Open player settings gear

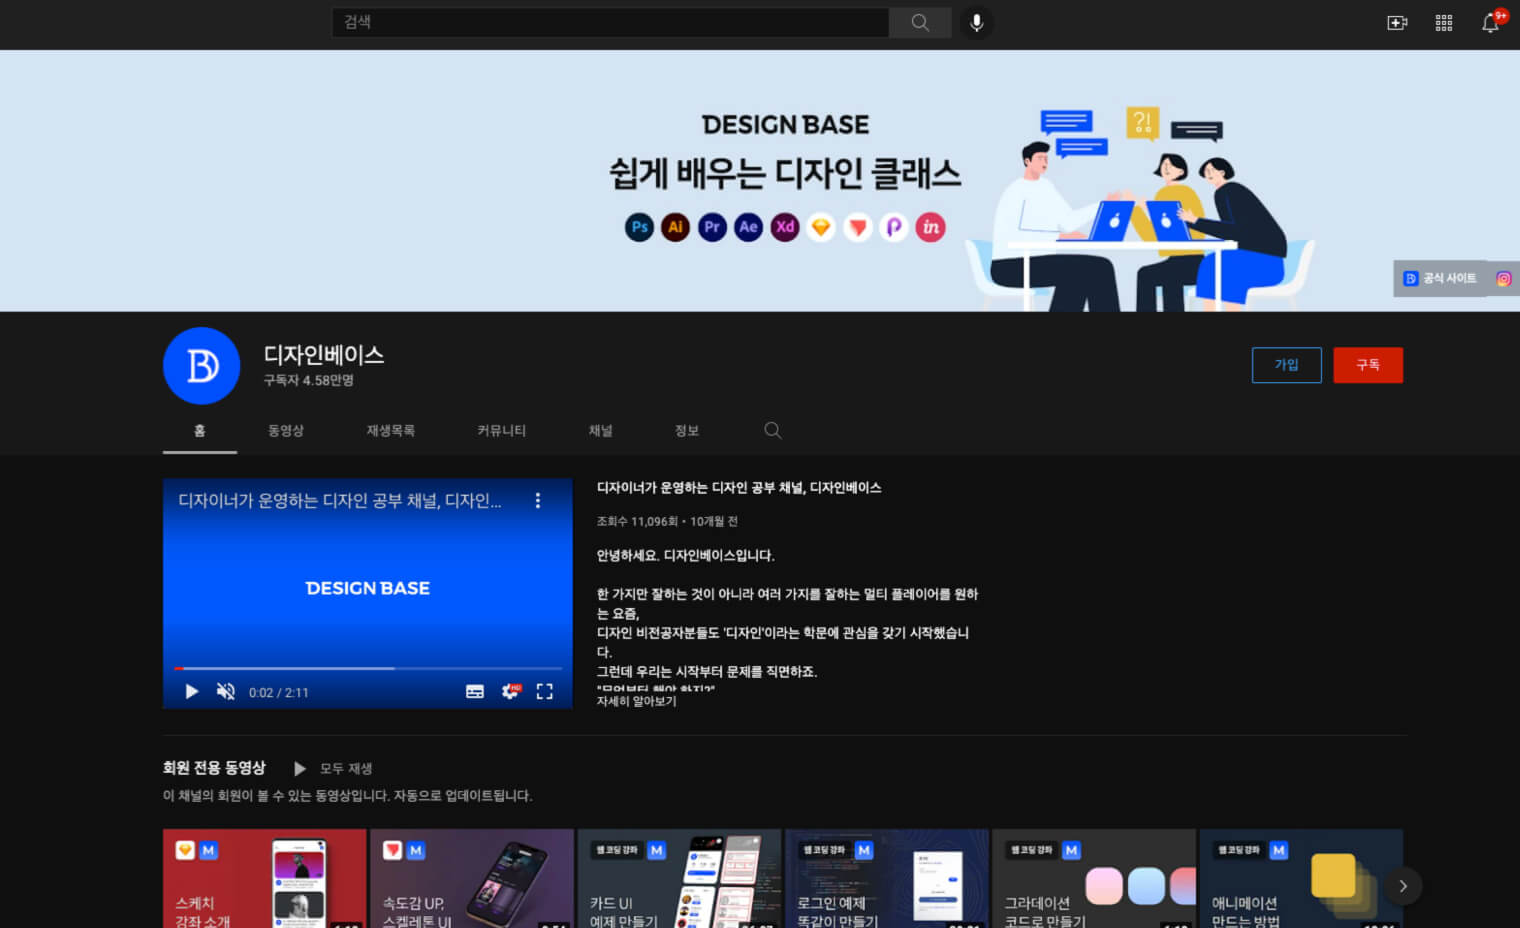point(510,691)
